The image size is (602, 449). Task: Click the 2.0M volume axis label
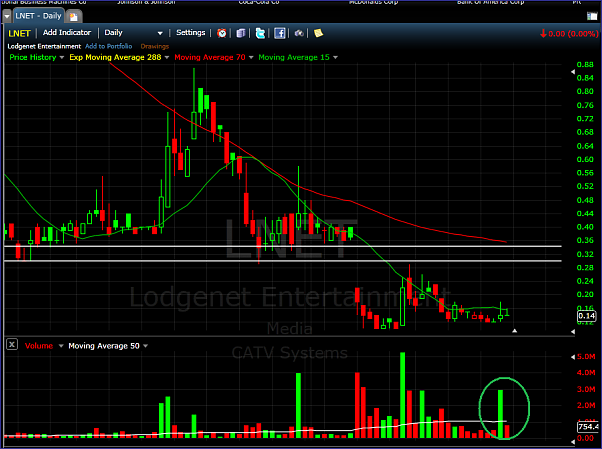click(586, 406)
